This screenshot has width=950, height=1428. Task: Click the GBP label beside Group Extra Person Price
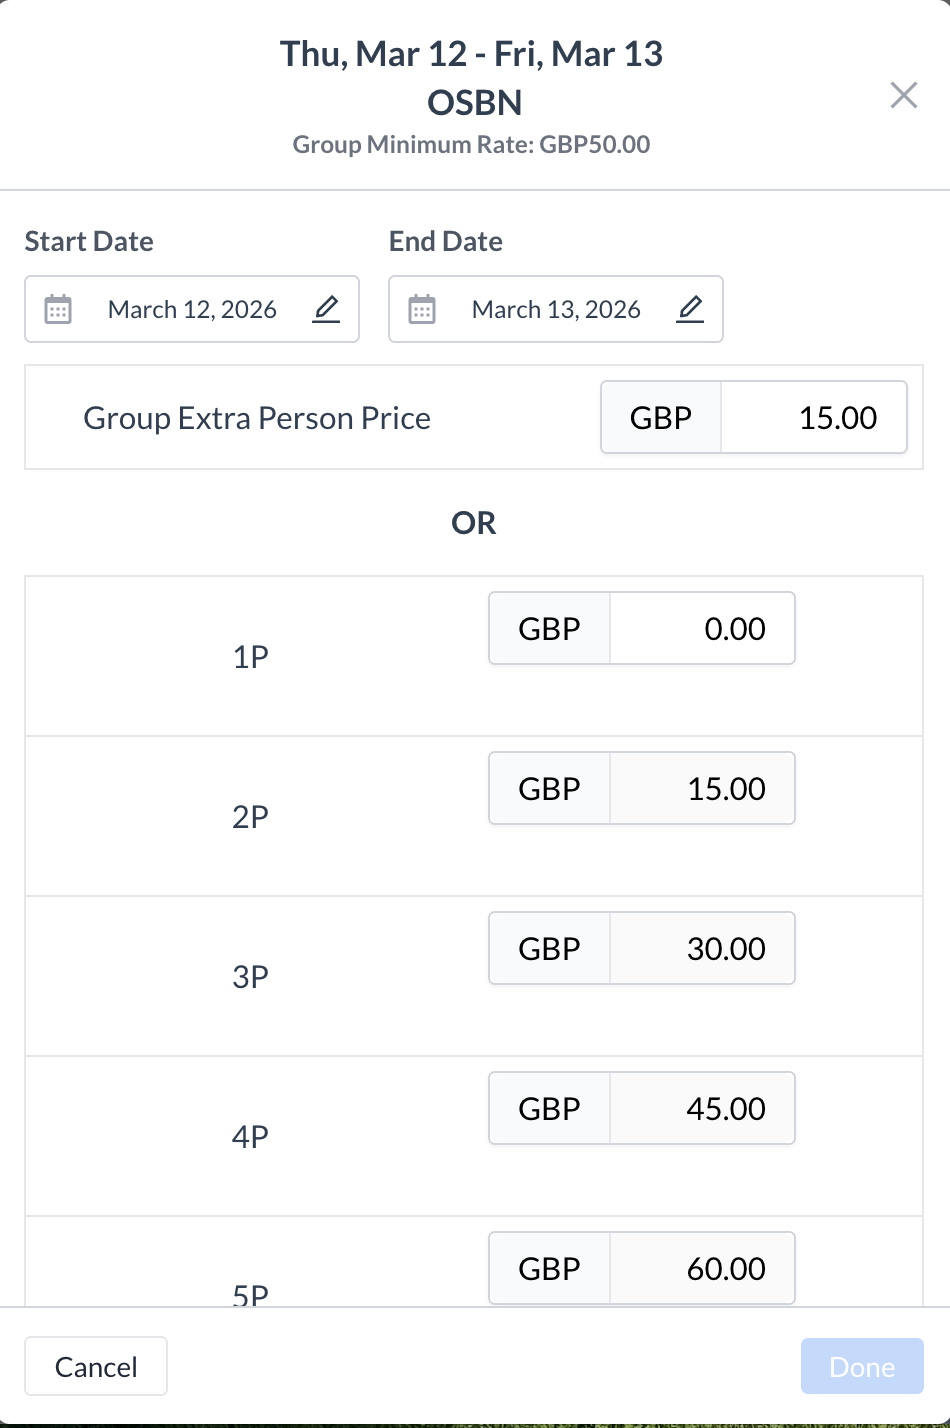(x=661, y=418)
